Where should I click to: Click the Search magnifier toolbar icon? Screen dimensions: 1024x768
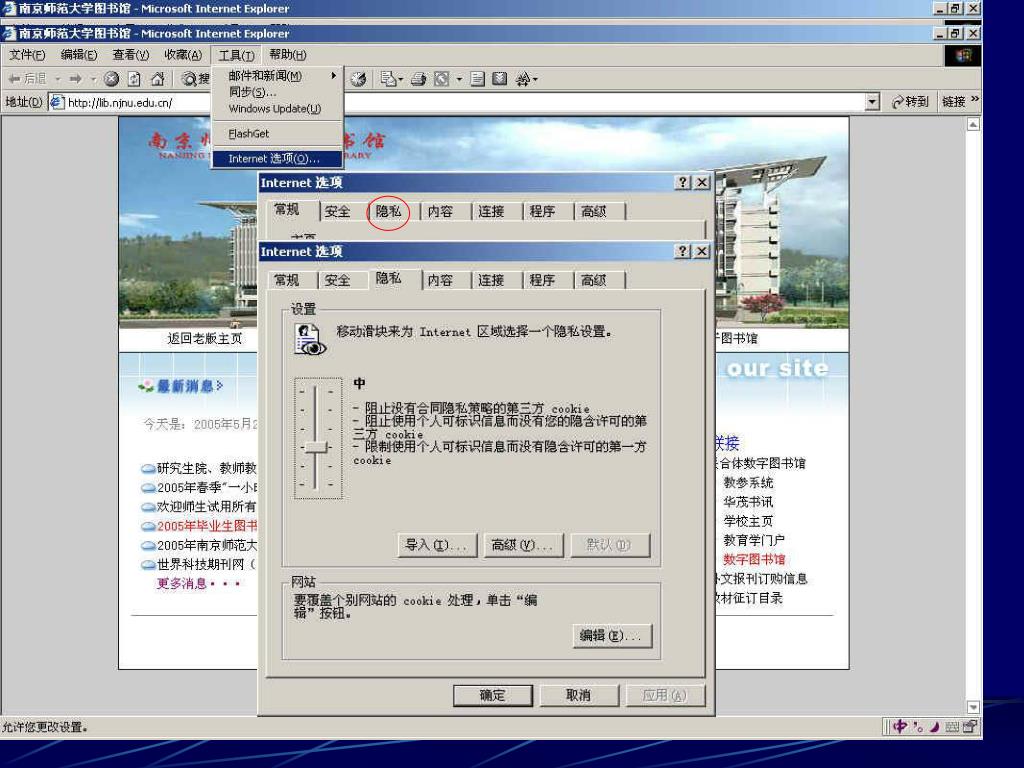click(x=189, y=79)
